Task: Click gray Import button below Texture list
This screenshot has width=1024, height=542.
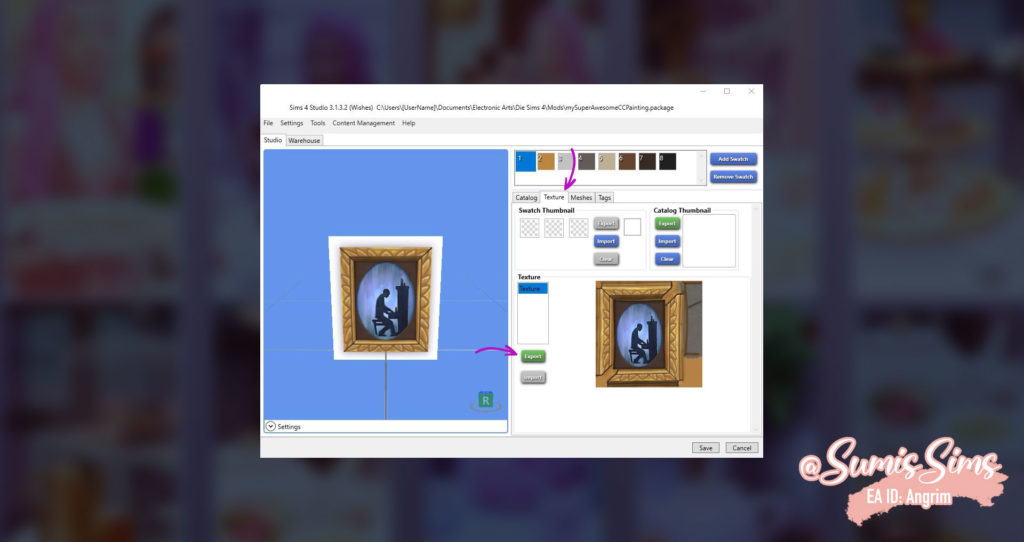Action: pyautogui.click(x=533, y=377)
